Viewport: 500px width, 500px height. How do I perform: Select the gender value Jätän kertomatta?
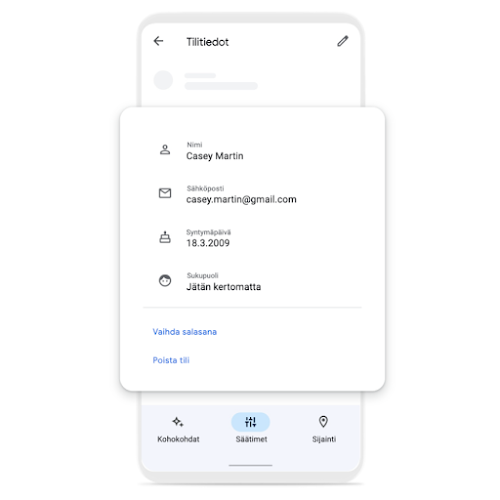coord(223,287)
